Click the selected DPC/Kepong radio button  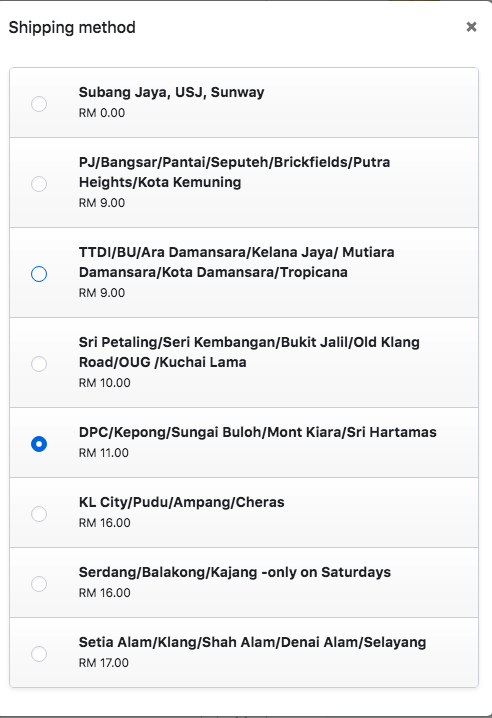tap(39, 444)
